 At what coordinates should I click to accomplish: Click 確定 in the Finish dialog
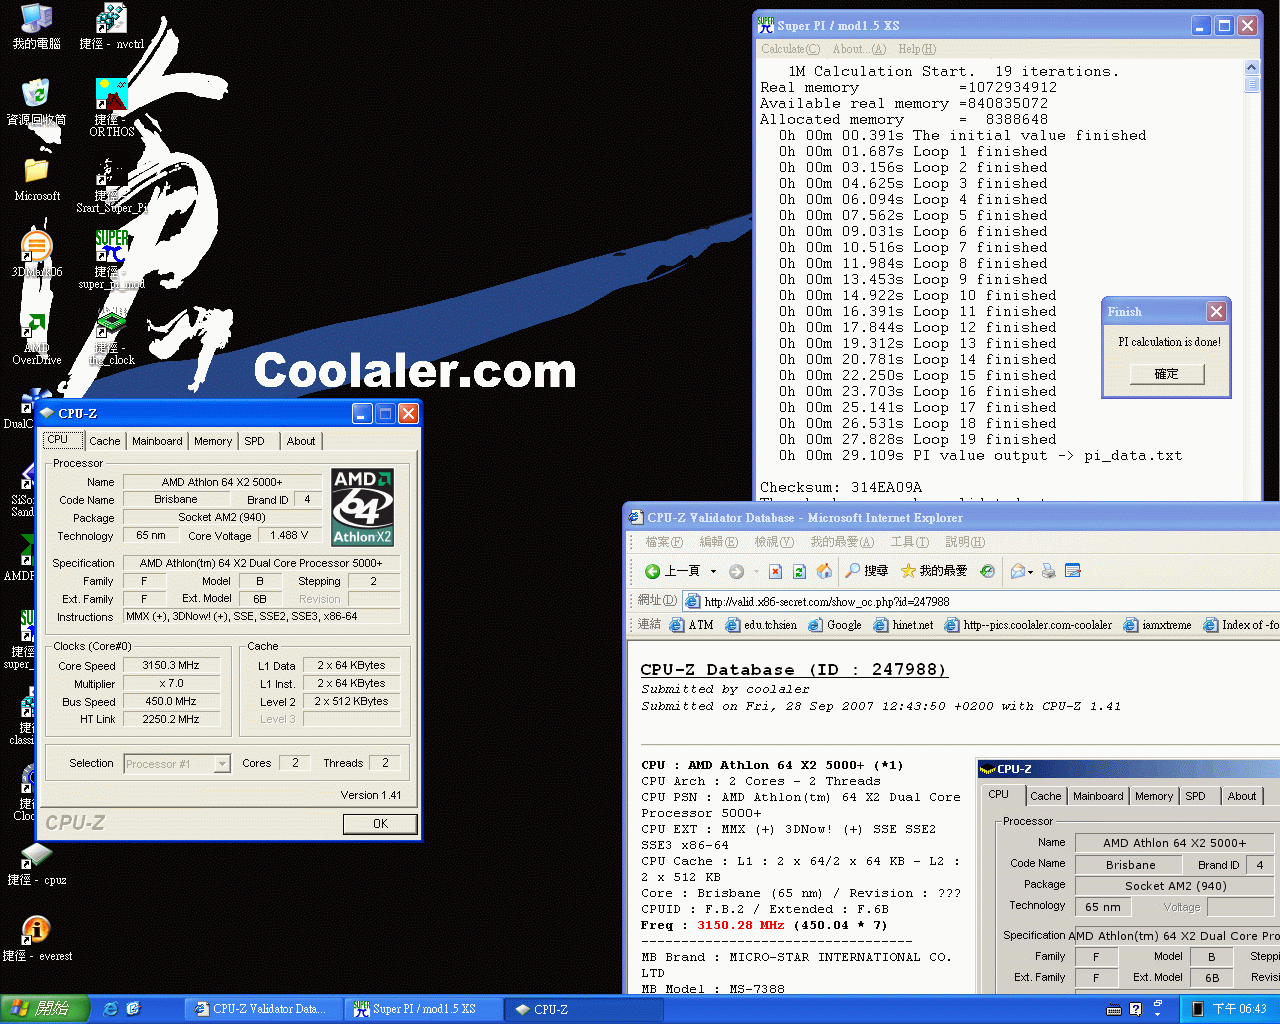coord(1167,374)
